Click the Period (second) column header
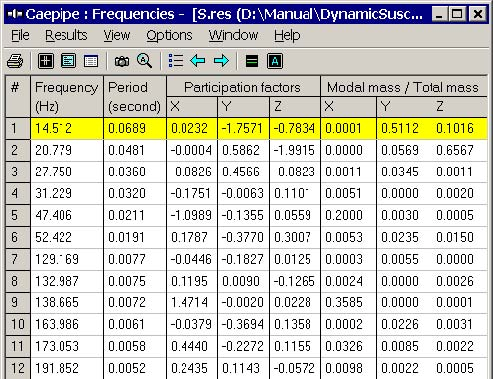The image size is (493, 379). tap(135, 97)
